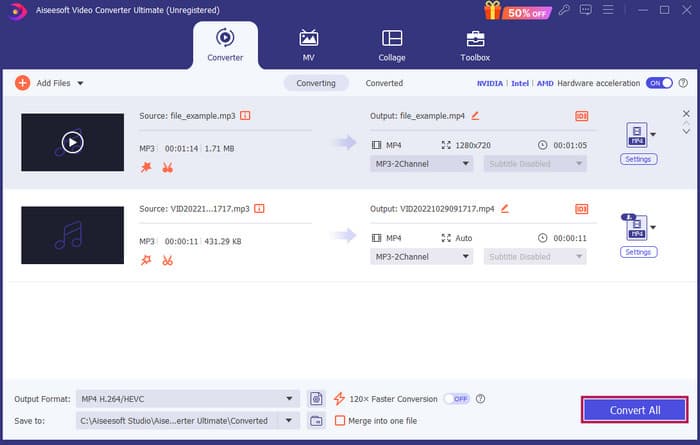Rename output file_example.mp4 with pencil icon

tap(475, 115)
